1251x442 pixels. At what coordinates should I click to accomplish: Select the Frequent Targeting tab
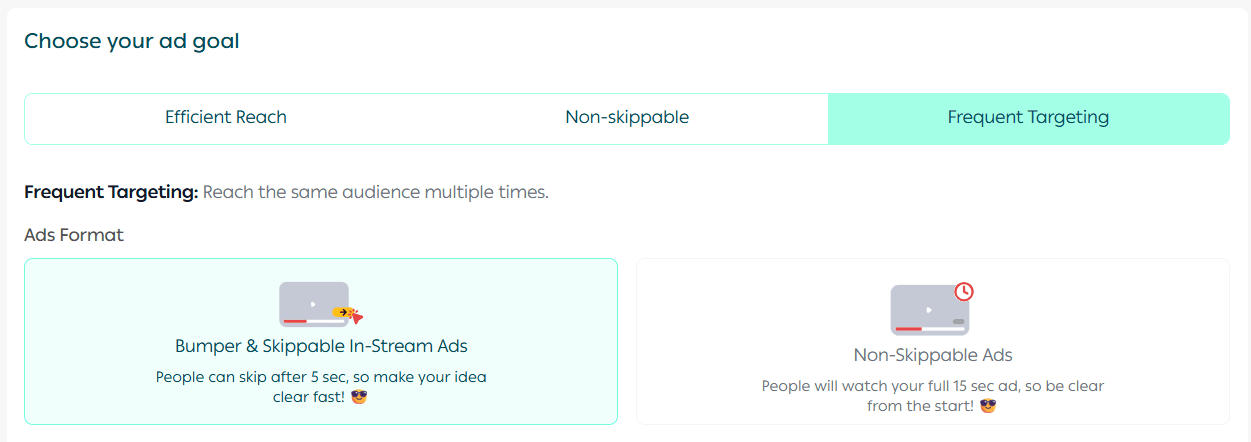click(1028, 118)
